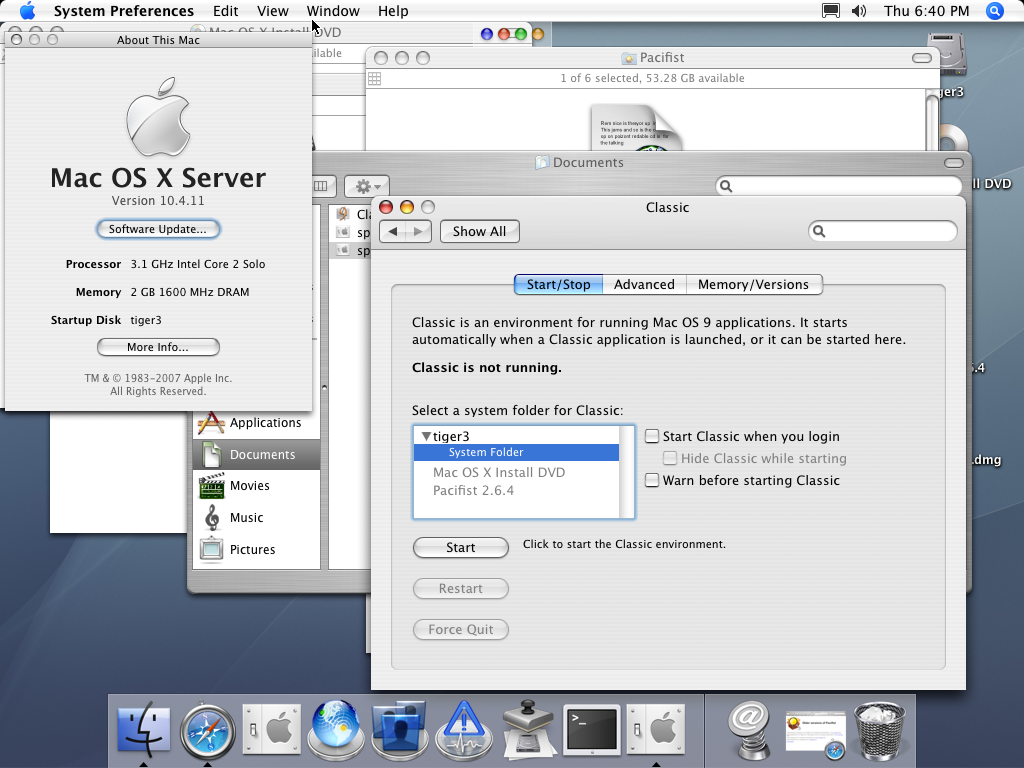Toggle toolbar pill button on Documents window
The width and height of the screenshot is (1024, 768).
(953, 163)
